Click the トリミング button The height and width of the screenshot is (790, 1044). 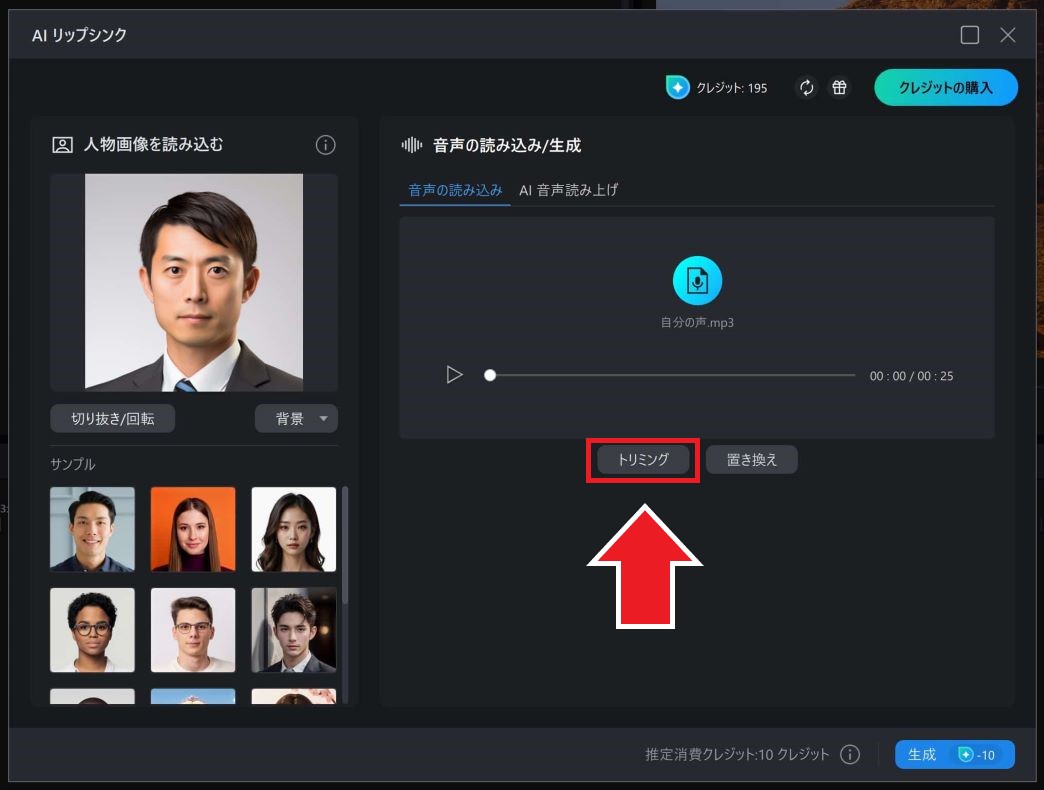point(643,459)
